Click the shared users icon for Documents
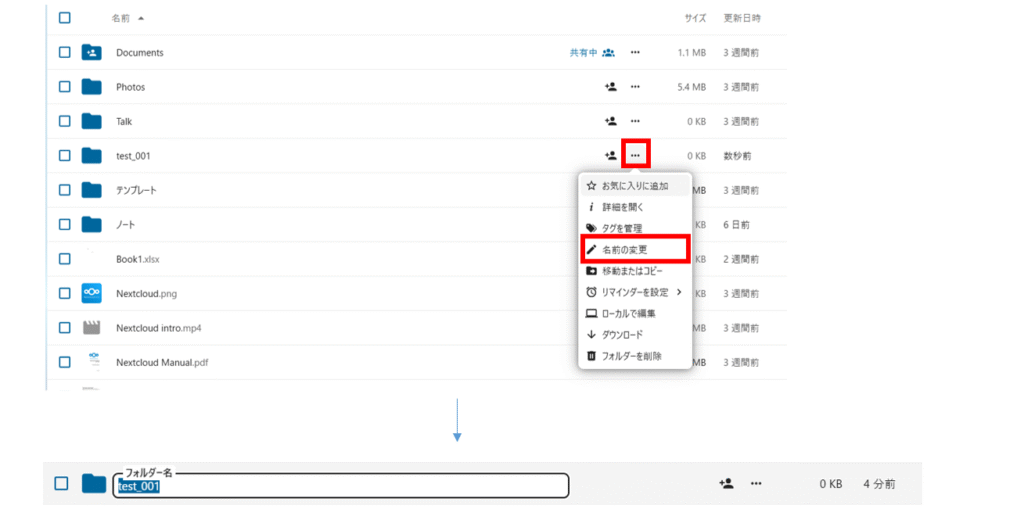 (608, 53)
